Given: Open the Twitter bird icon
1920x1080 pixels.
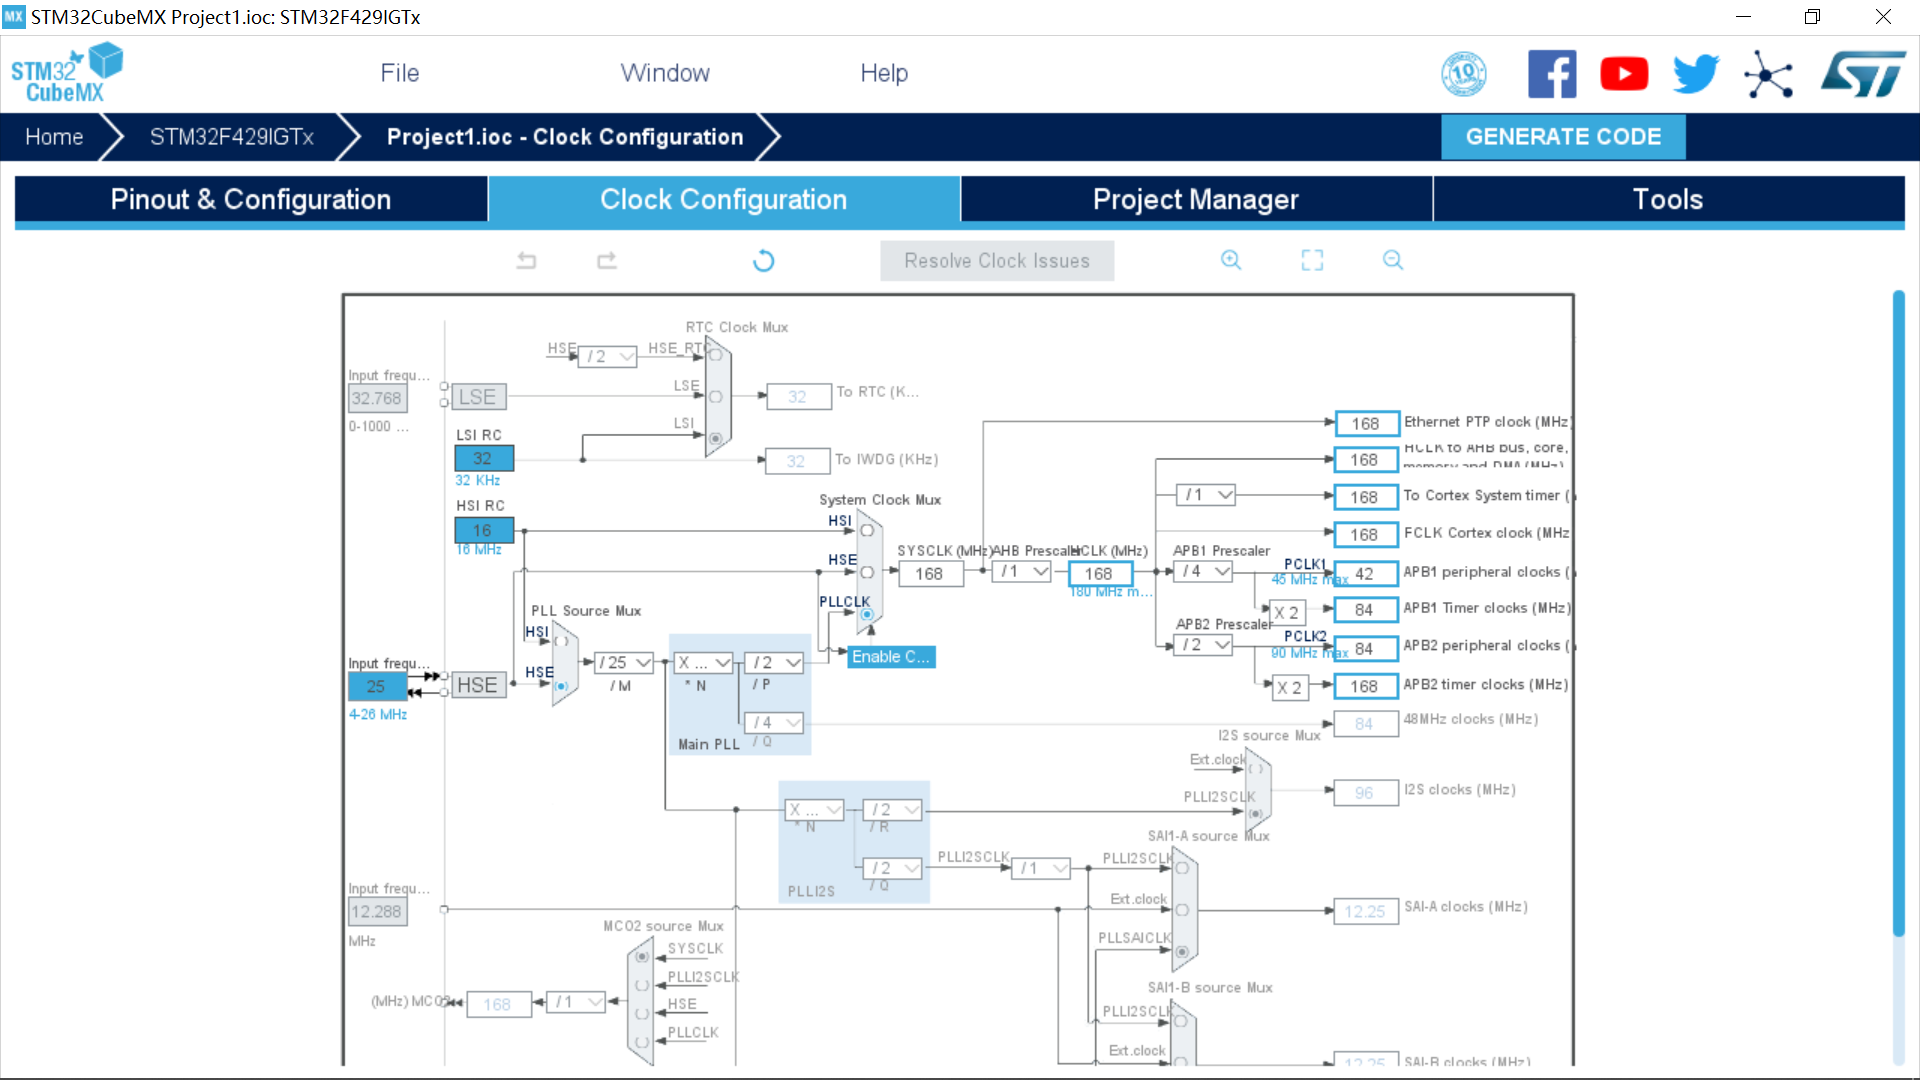Looking at the screenshot, I should (1696, 74).
